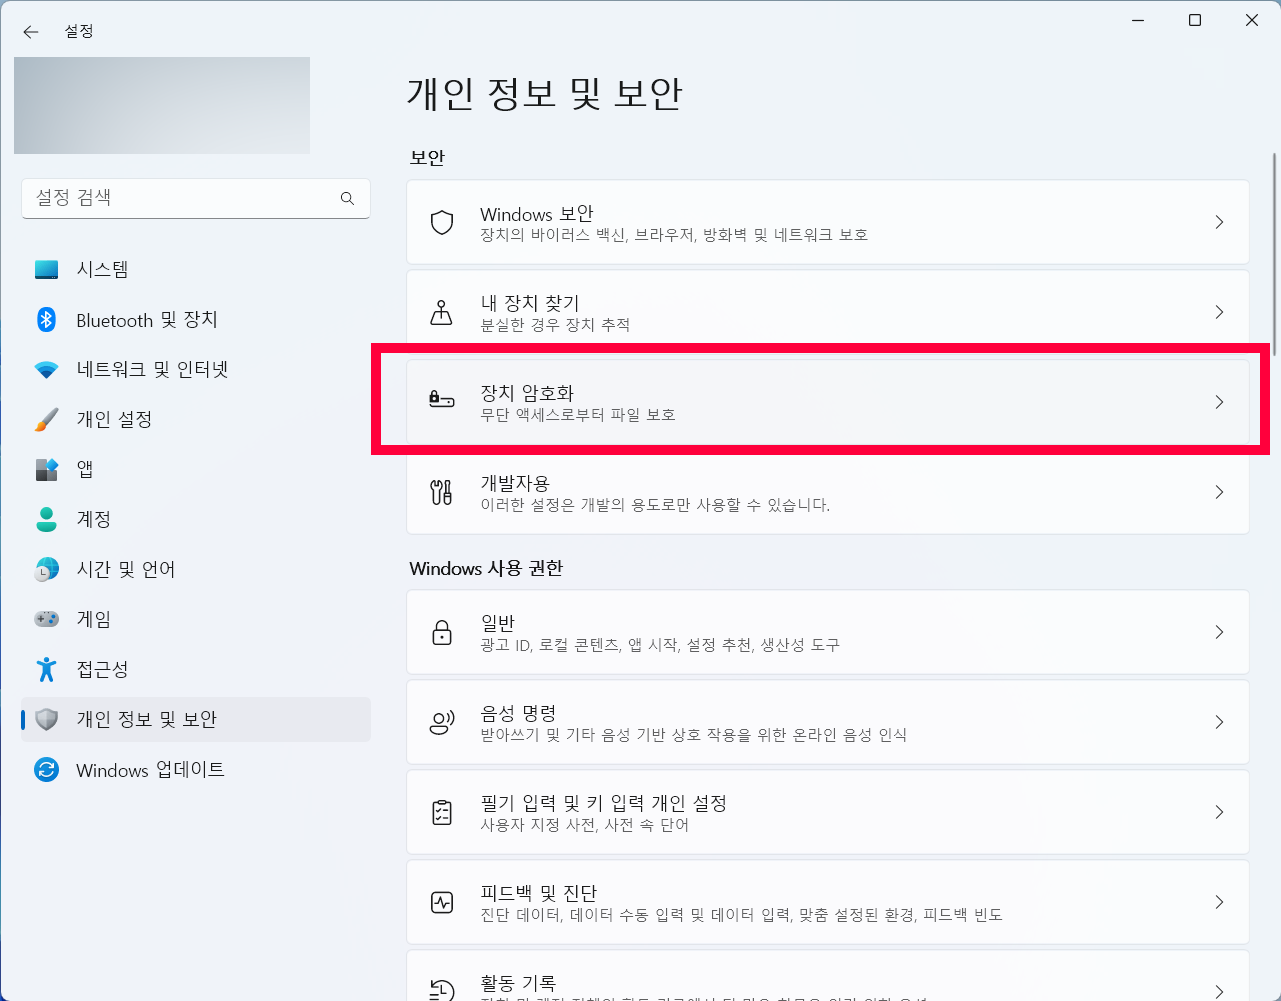Go to 시스템 settings category
1281x1001 pixels.
(x=196, y=269)
